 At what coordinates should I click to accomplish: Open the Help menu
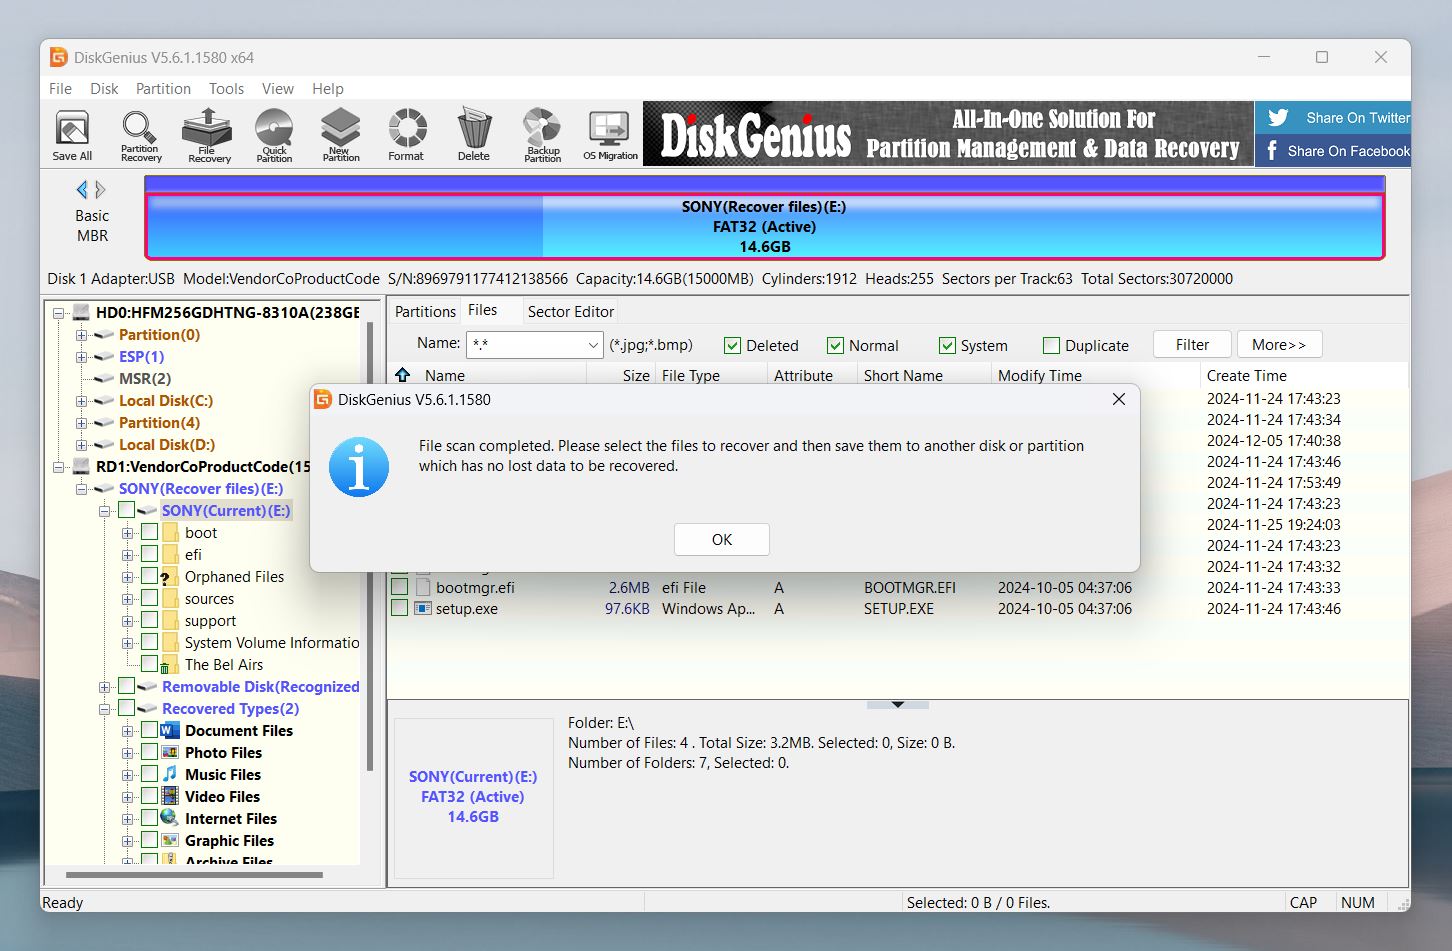click(x=327, y=88)
